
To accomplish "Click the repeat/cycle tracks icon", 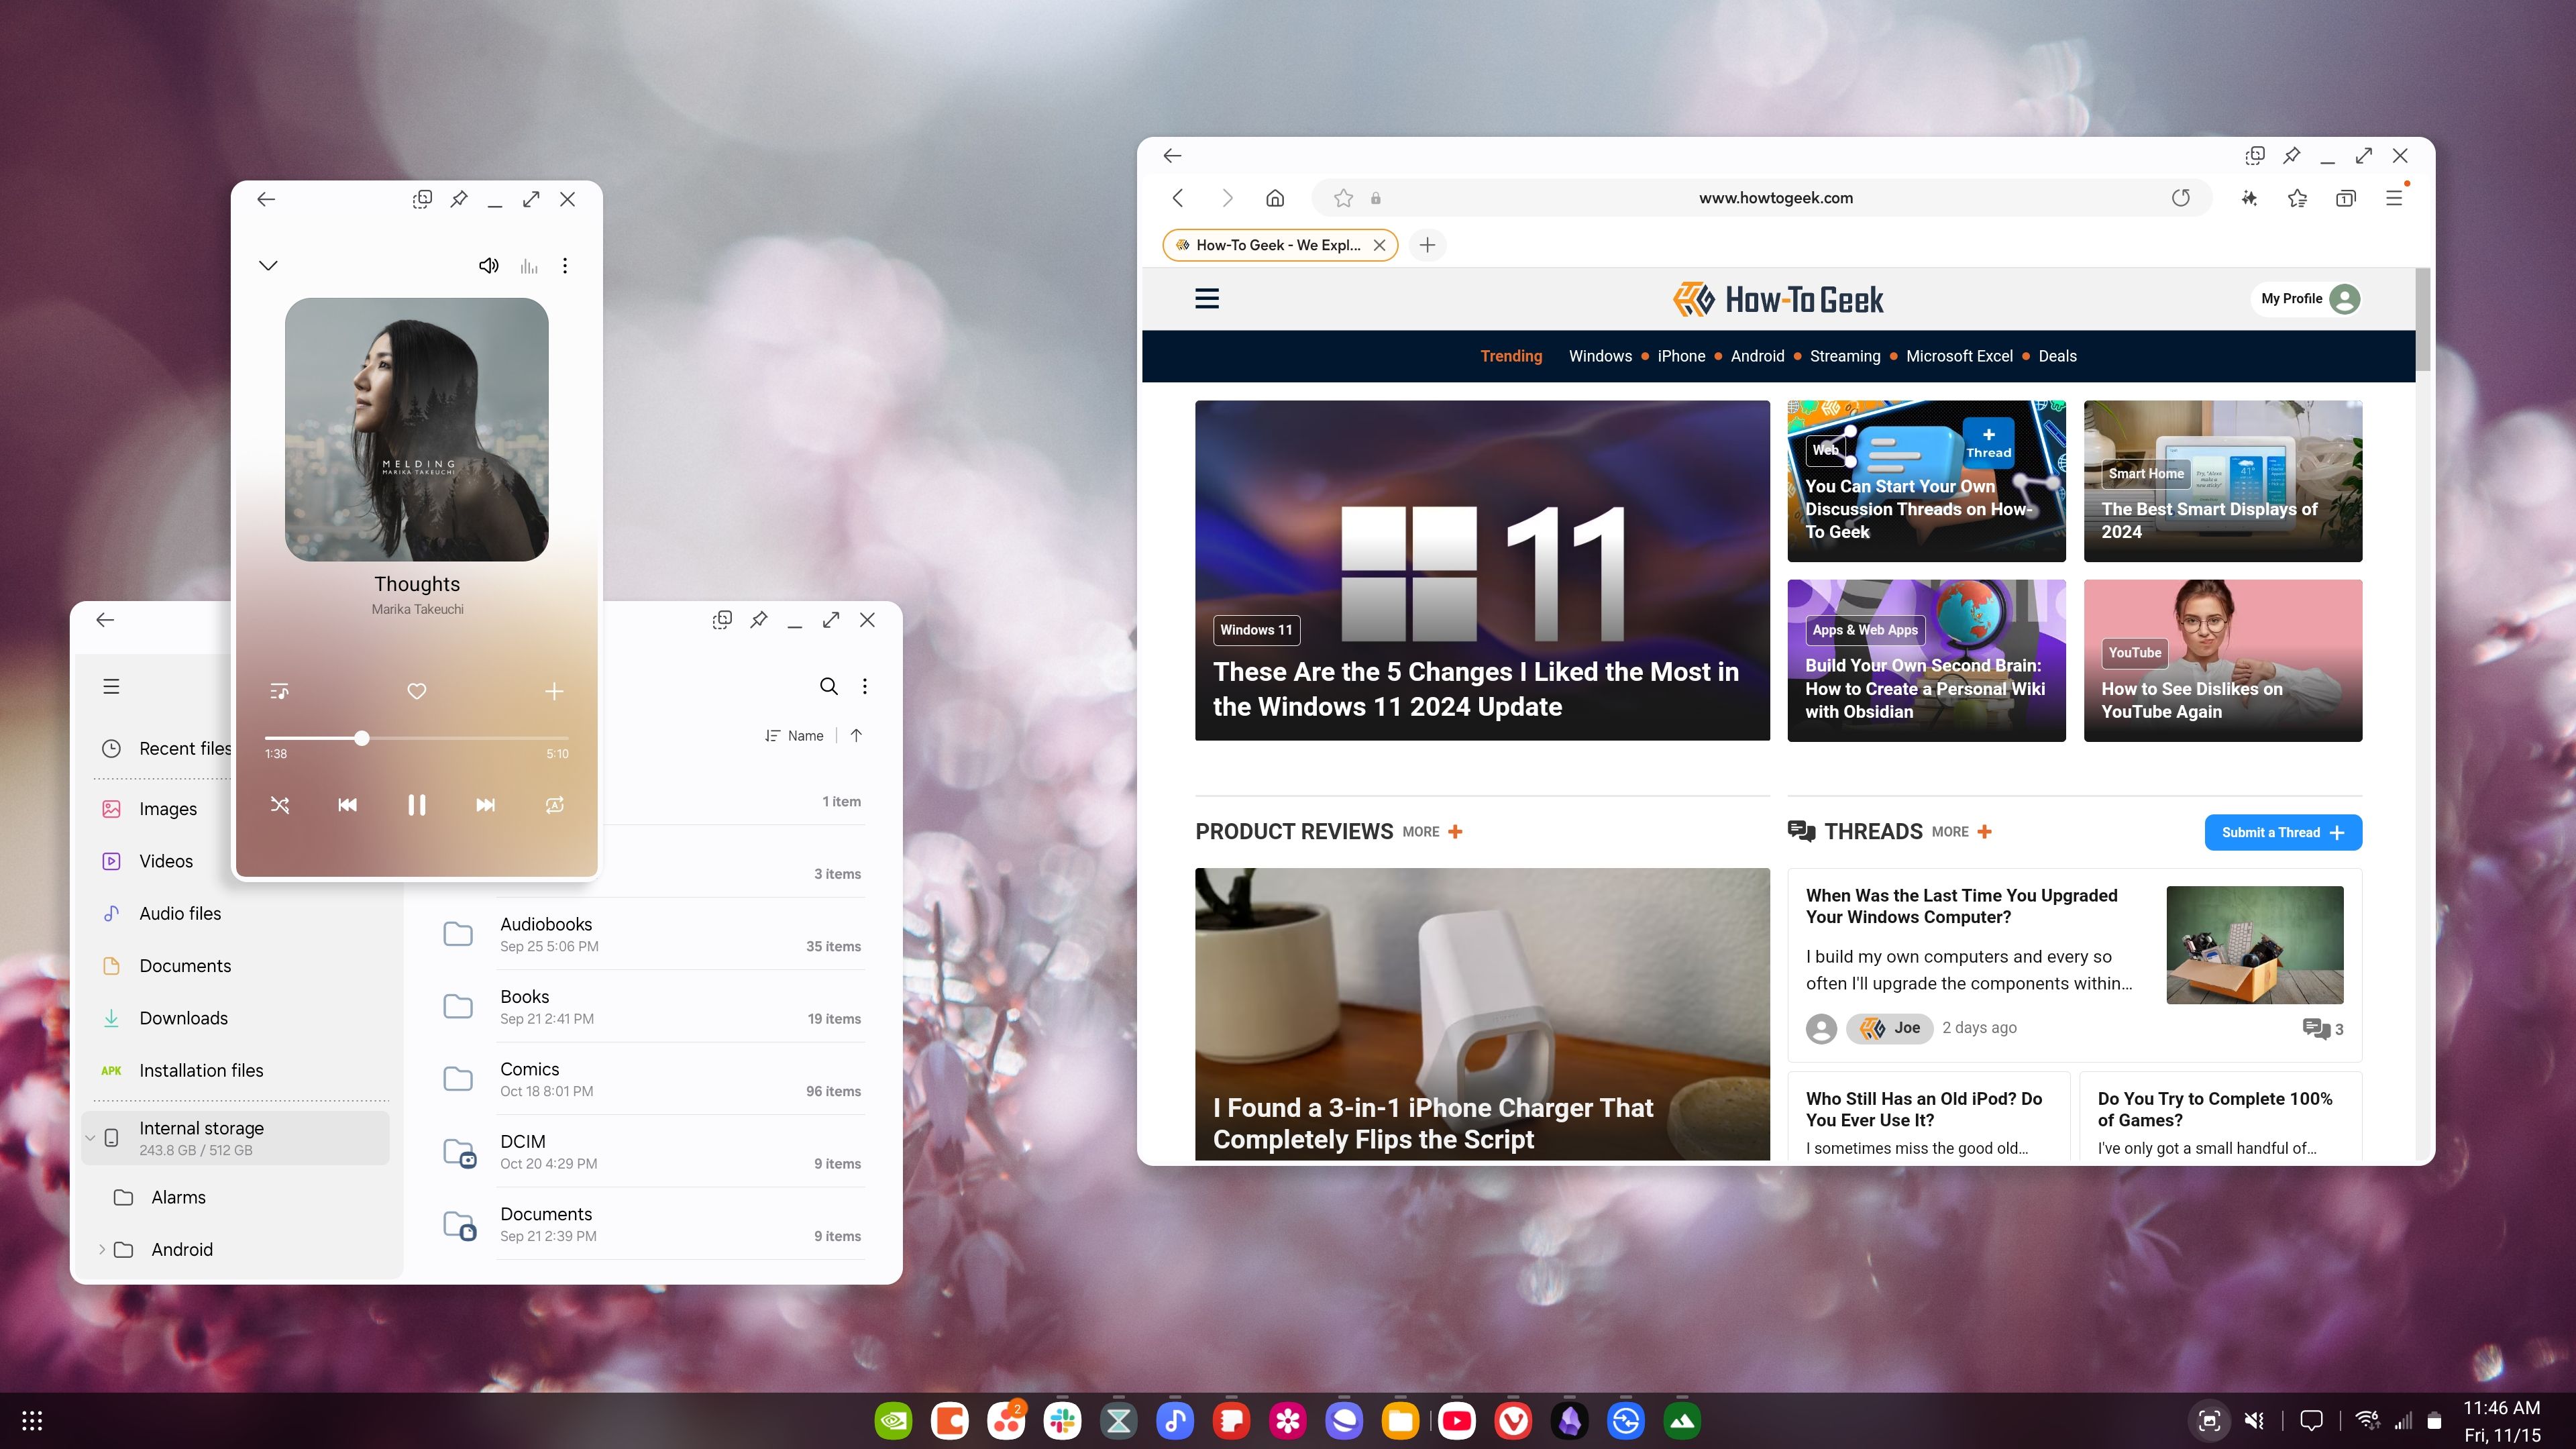I will [x=555, y=805].
